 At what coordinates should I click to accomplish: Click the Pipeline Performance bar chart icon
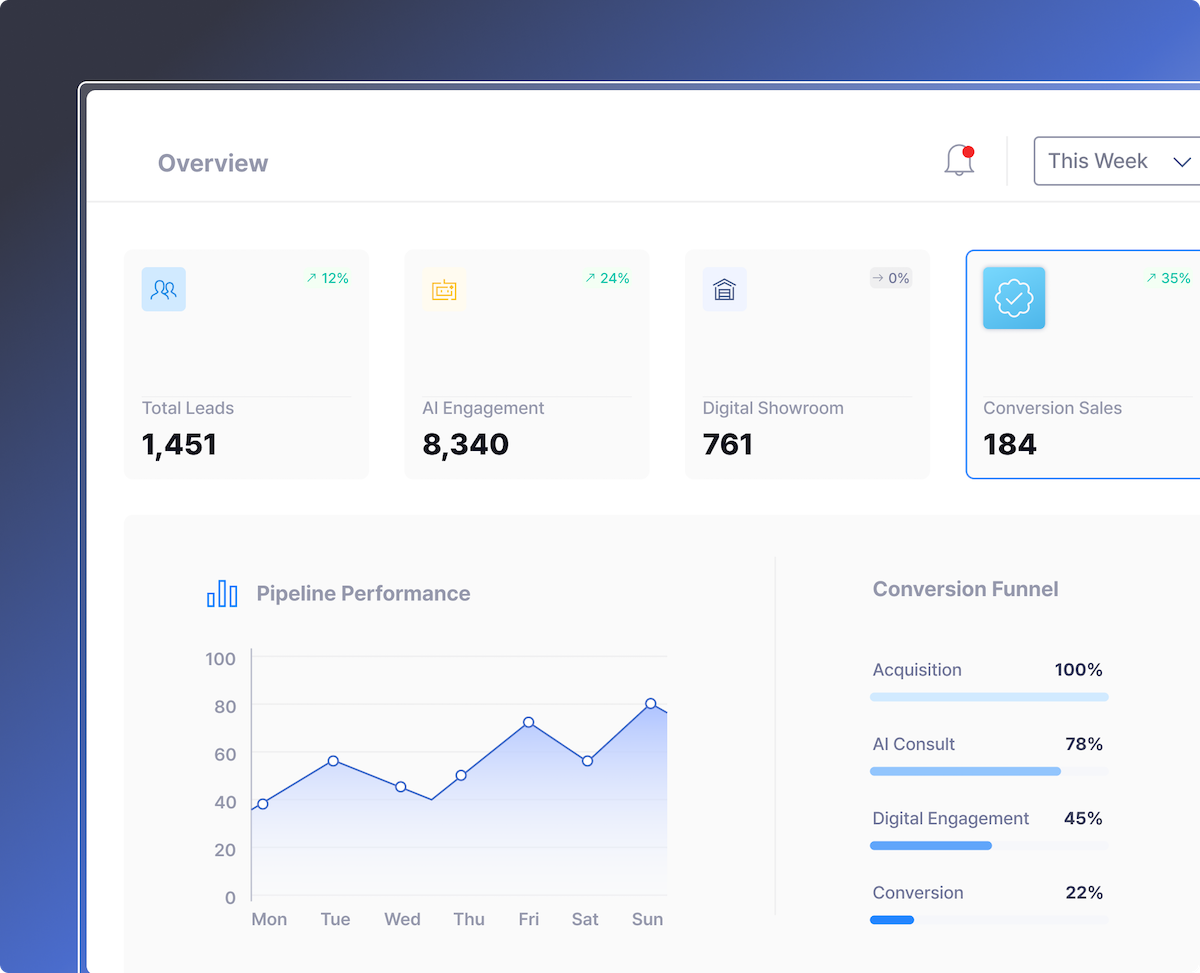pyautogui.click(x=222, y=594)
